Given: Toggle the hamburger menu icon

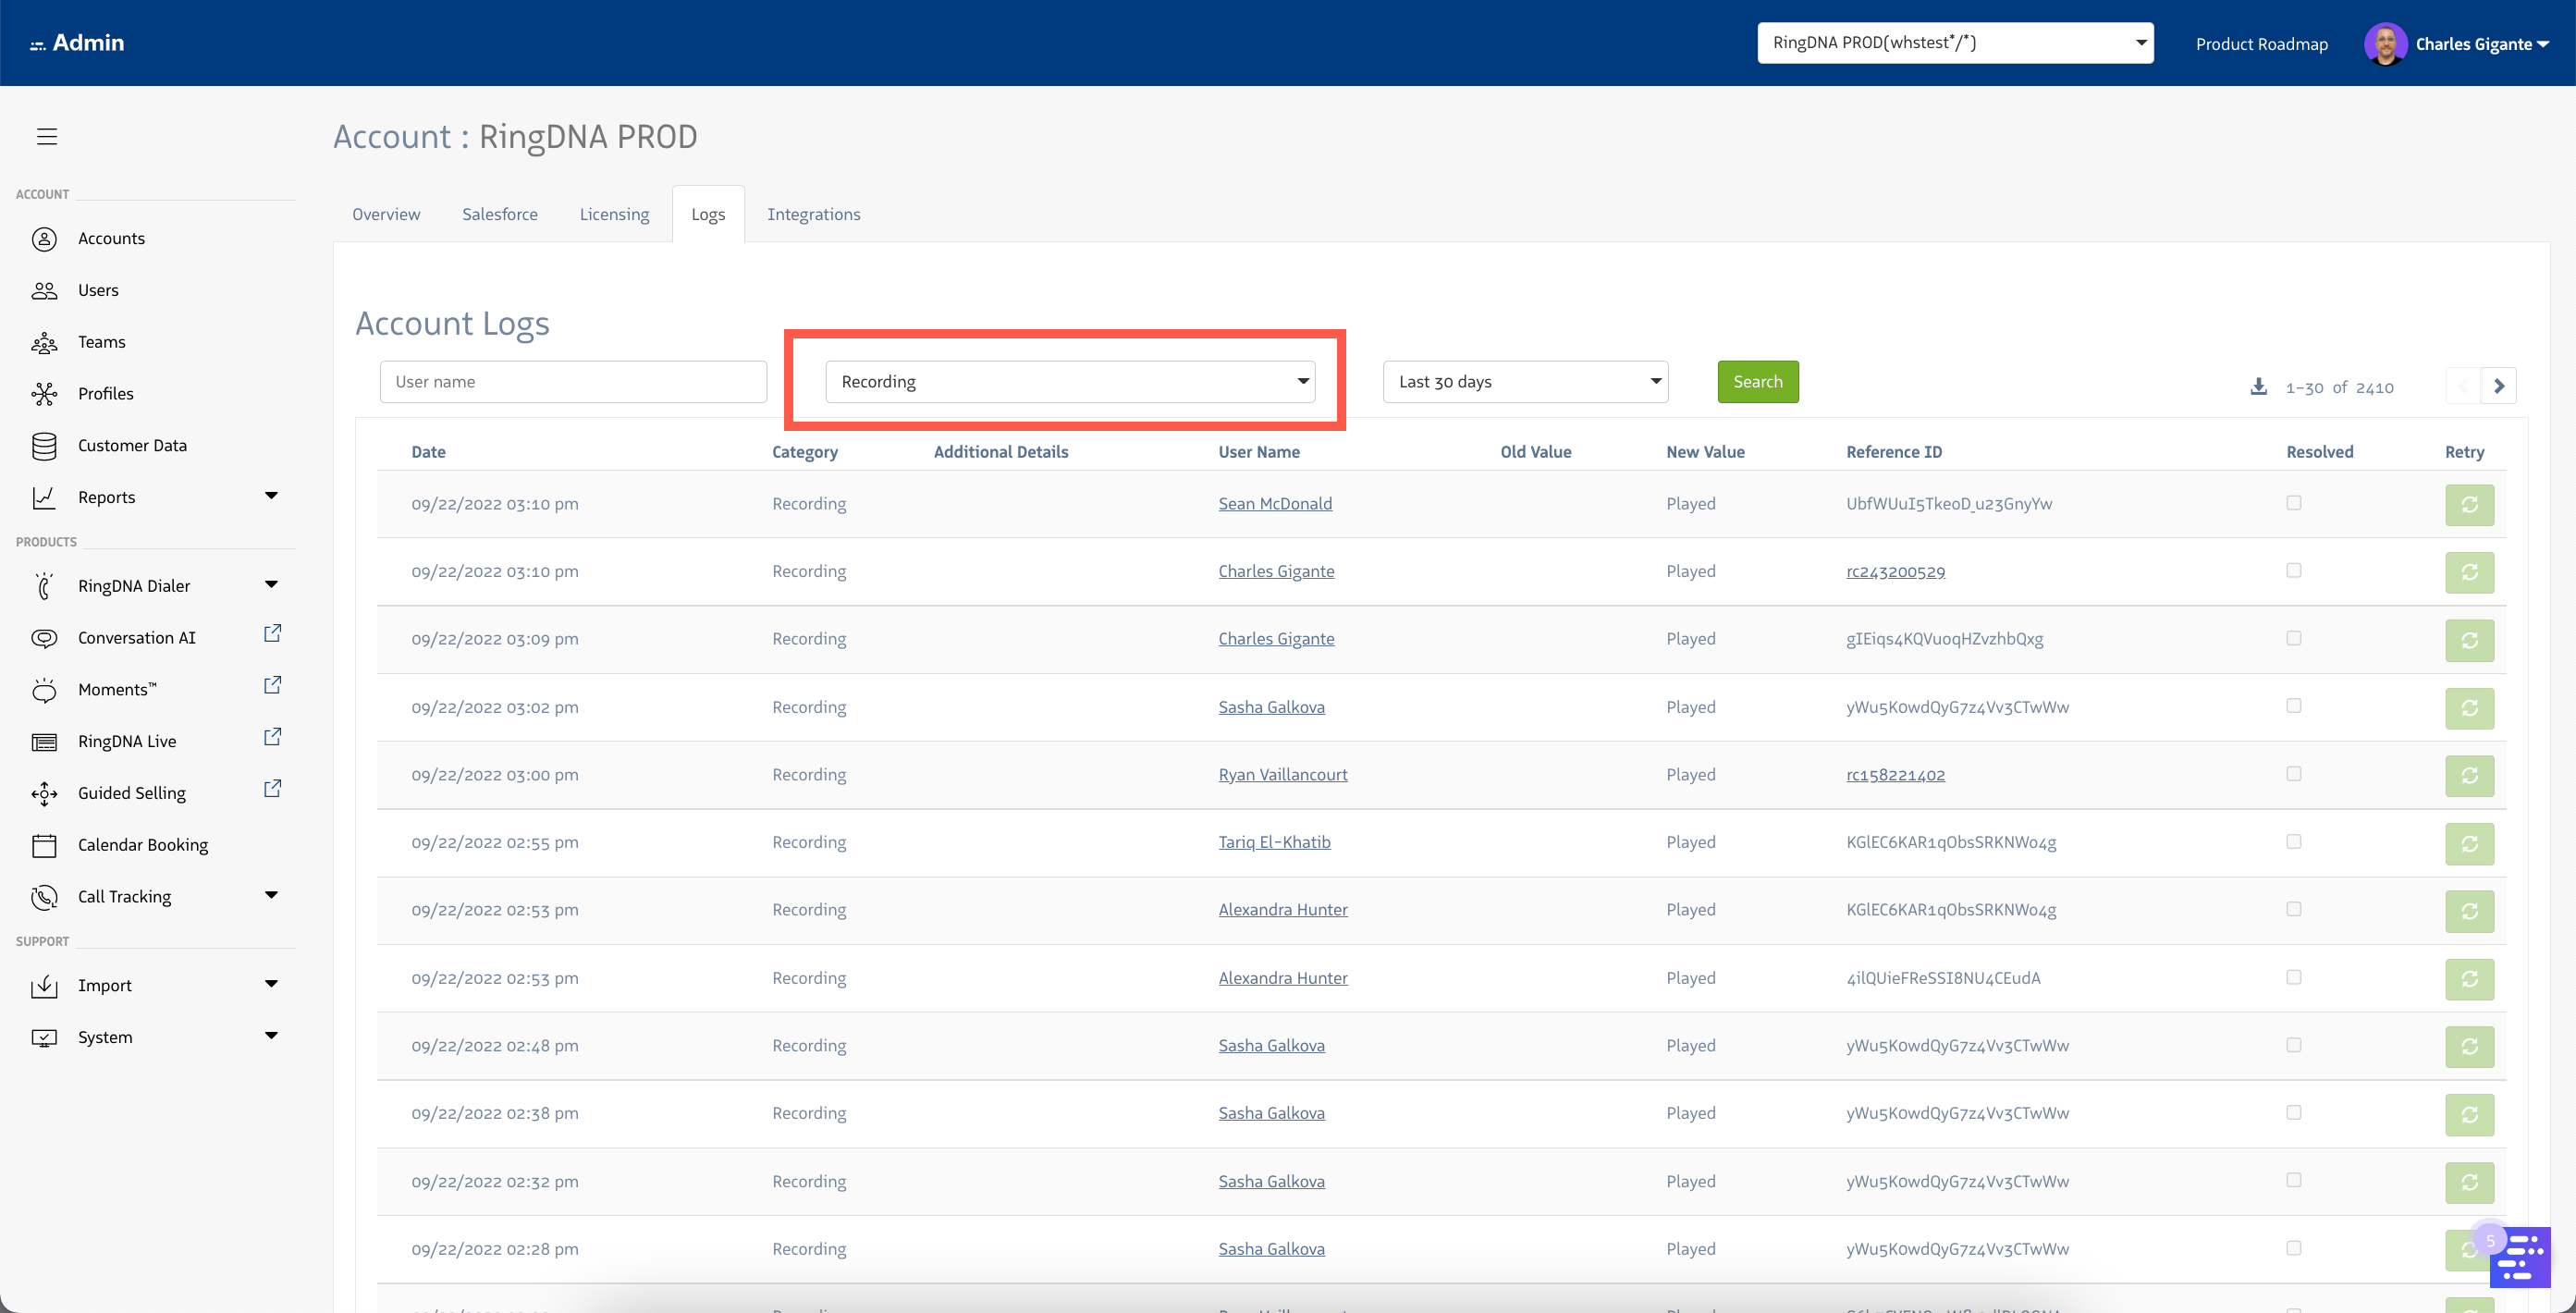Looking at the screenshot, I should point(46,136).
